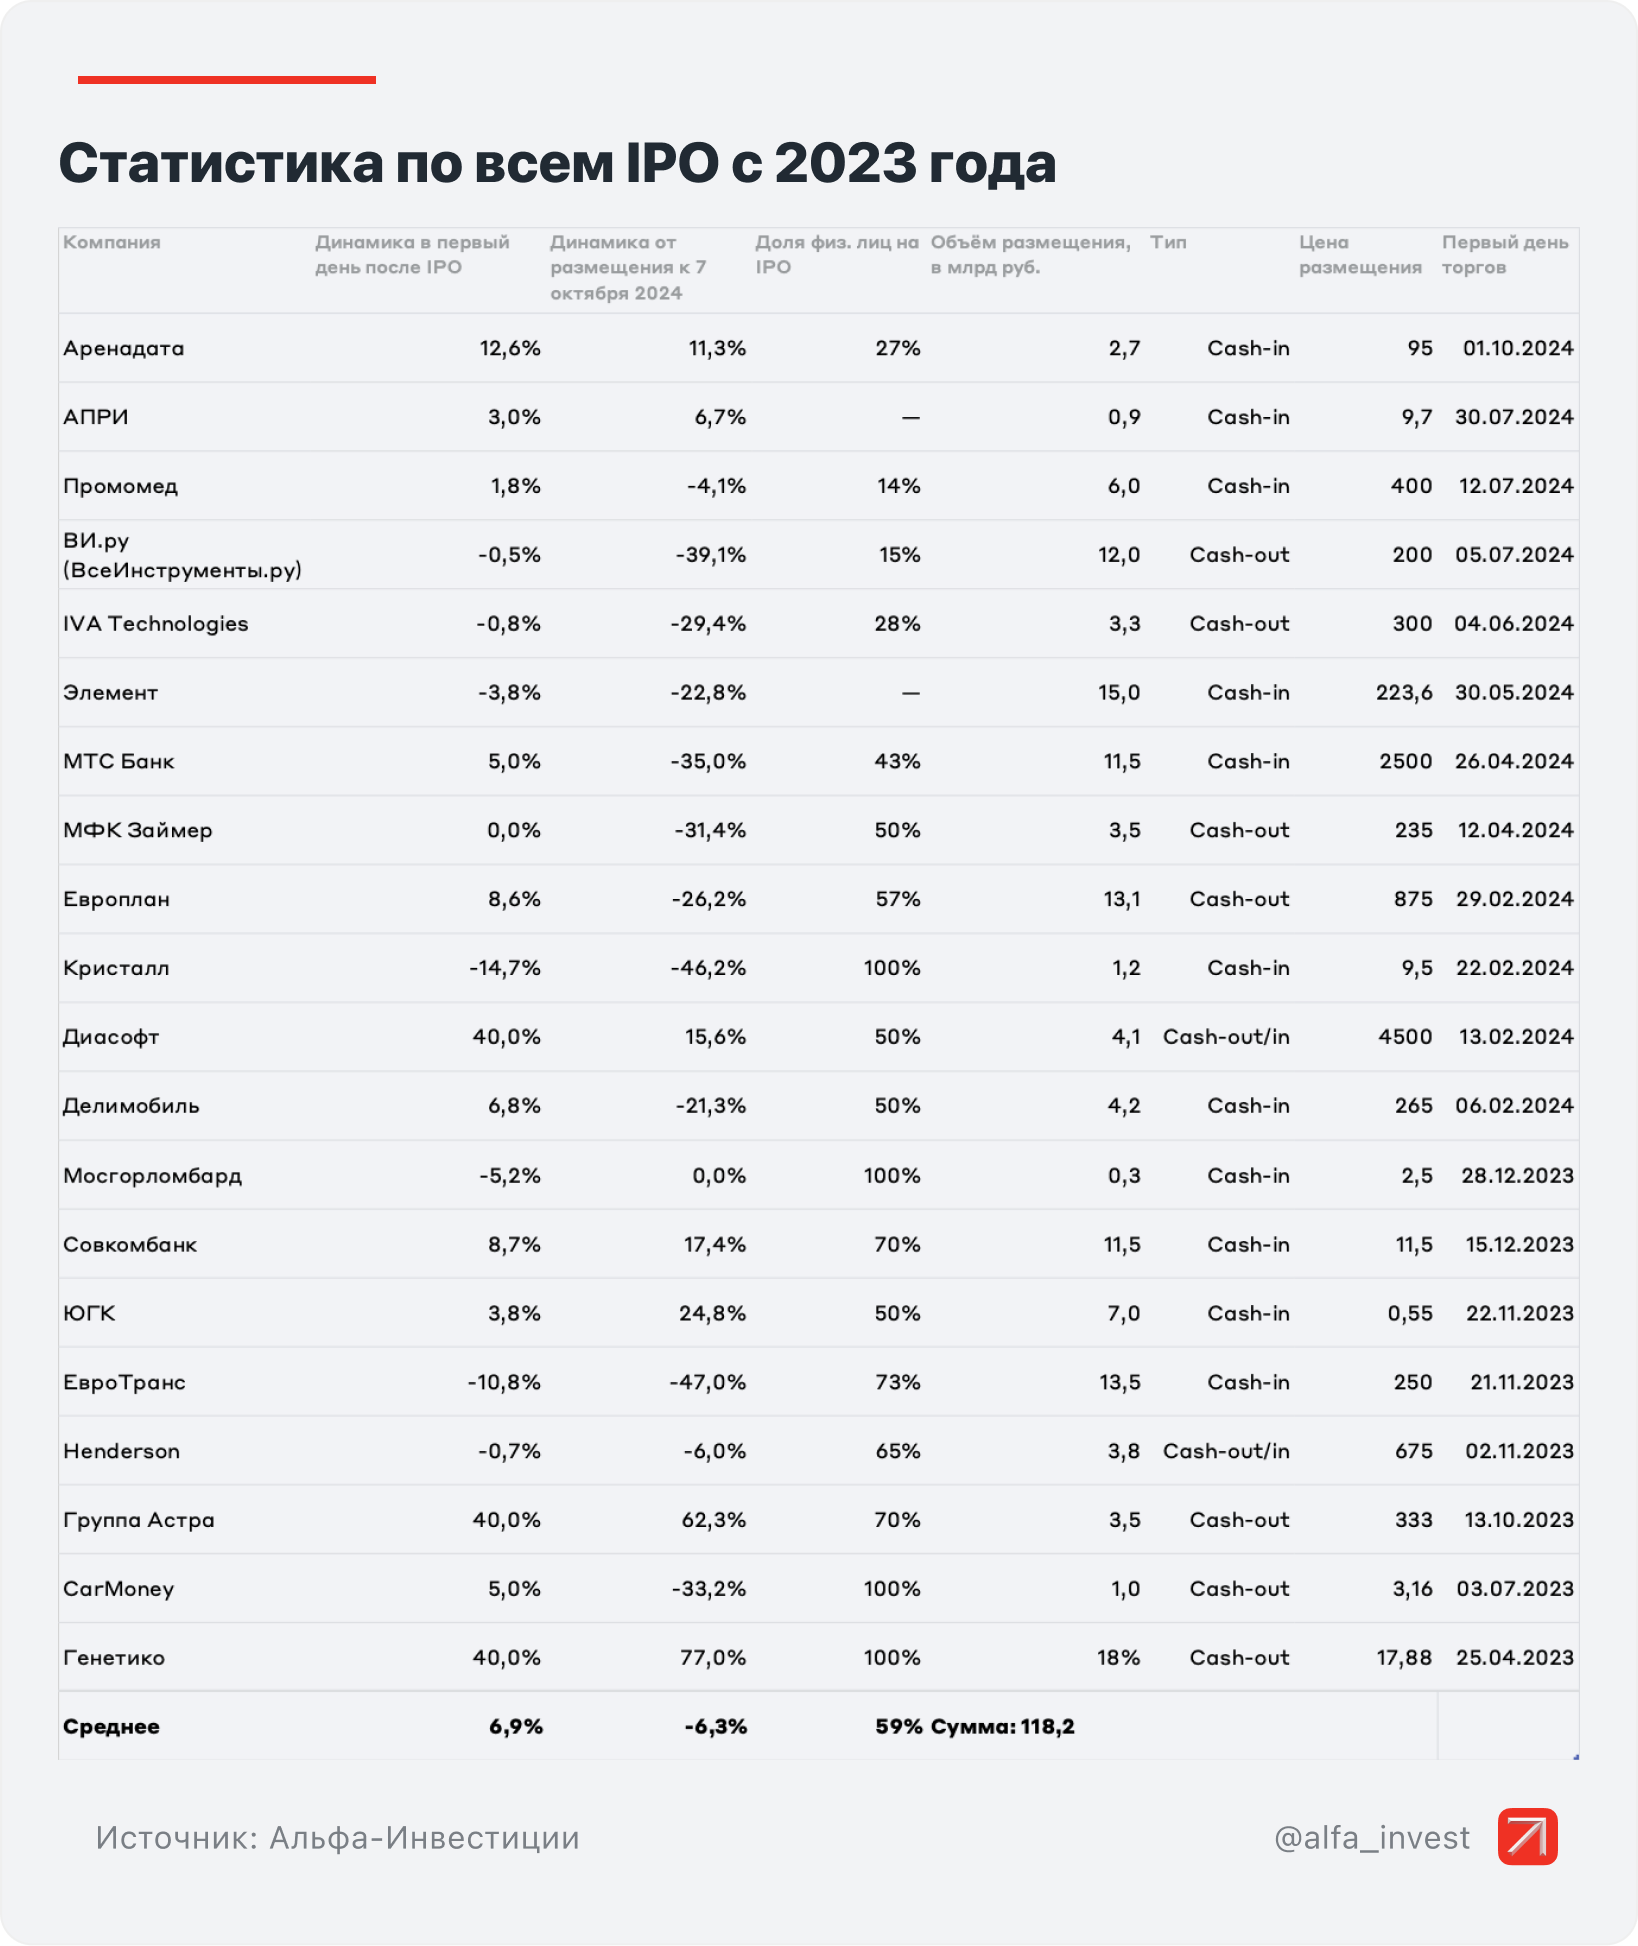
Task: Click the bold Среднее summary label
Action: point(111,1727)
